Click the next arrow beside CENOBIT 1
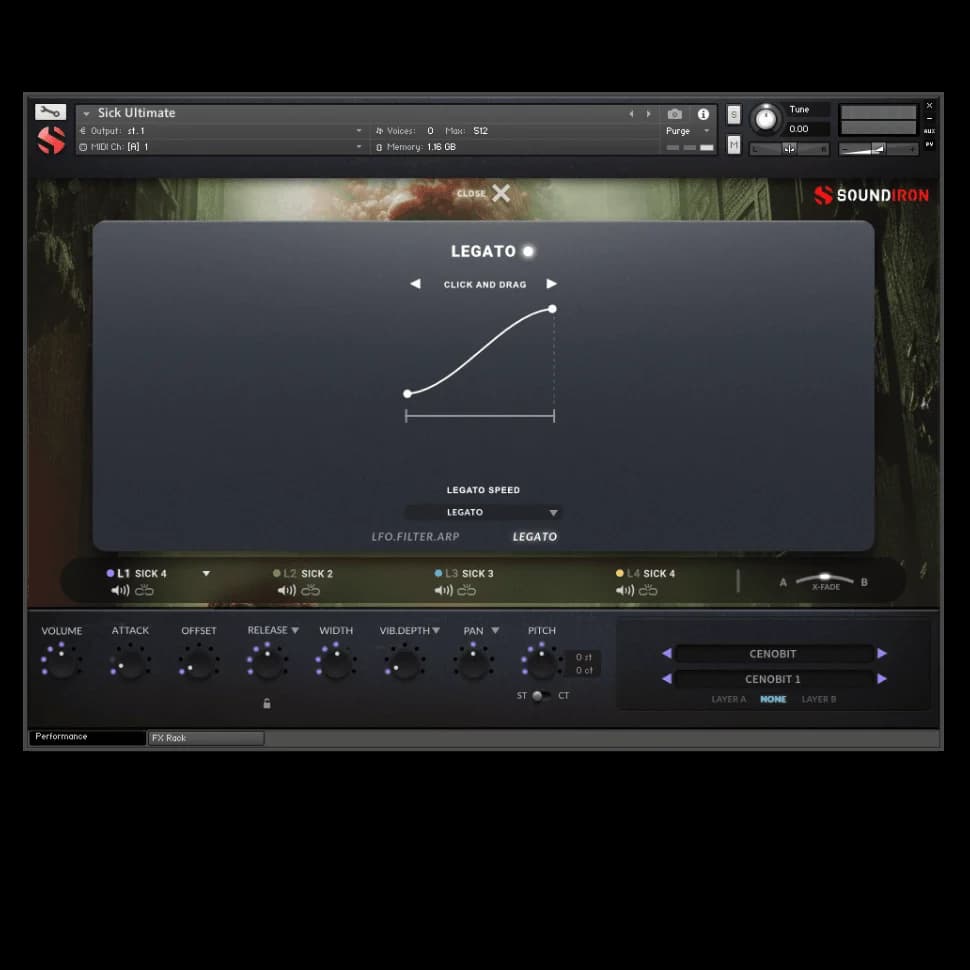970x970 pixels. pos(882,679)
